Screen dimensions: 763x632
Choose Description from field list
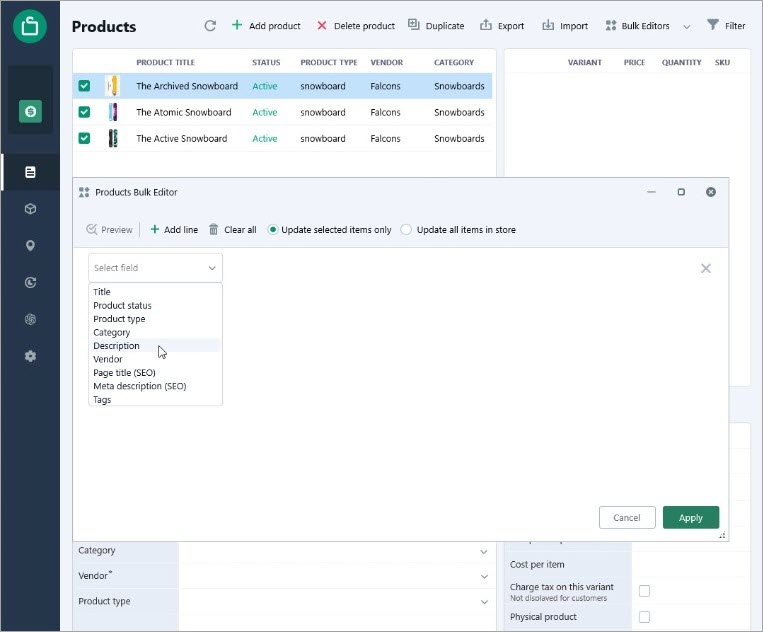tap(116, 346)
